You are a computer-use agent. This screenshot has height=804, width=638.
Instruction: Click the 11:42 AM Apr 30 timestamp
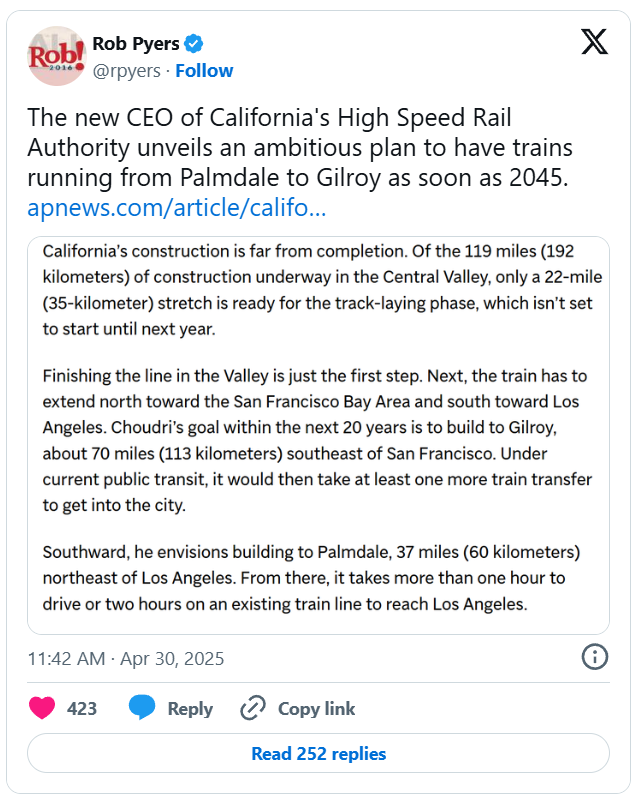click(126, 659)
